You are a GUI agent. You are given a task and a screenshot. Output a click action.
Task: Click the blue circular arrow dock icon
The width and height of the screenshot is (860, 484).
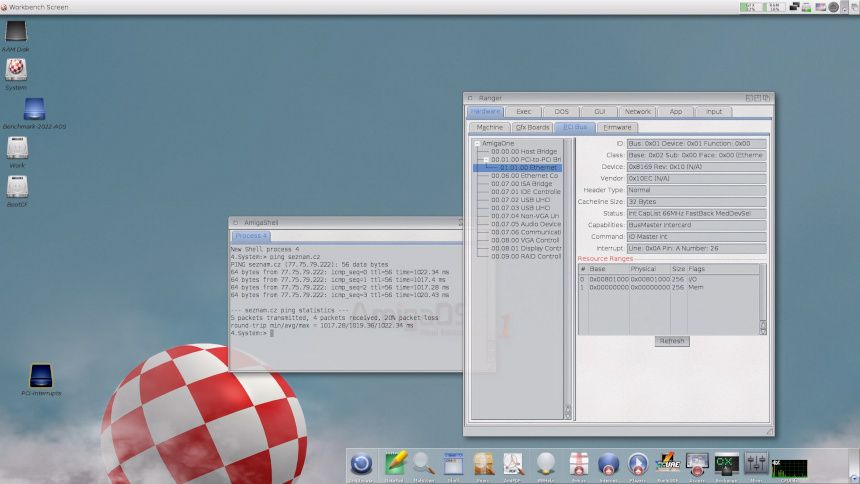(361, 464)
